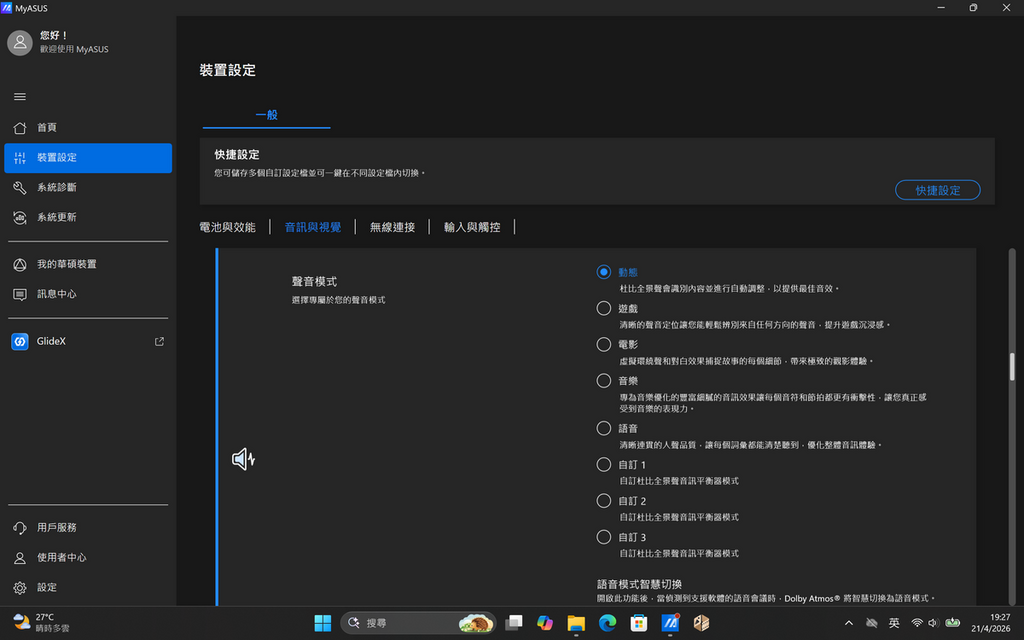
Task: Open 使用者中心 in sidebar
Action: pyautogui.click(x=88, y=558)
